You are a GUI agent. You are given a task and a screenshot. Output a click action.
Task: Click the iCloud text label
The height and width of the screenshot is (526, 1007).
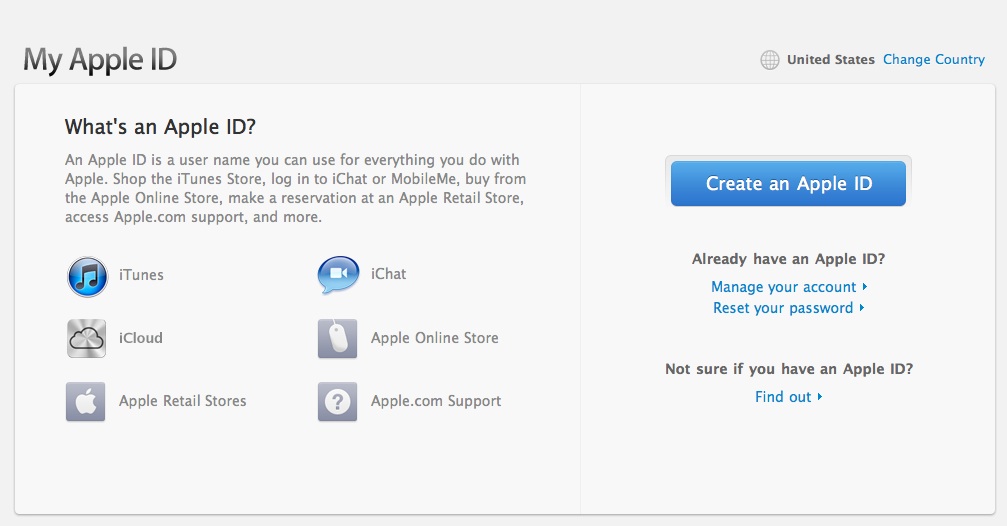coord(141,338)
